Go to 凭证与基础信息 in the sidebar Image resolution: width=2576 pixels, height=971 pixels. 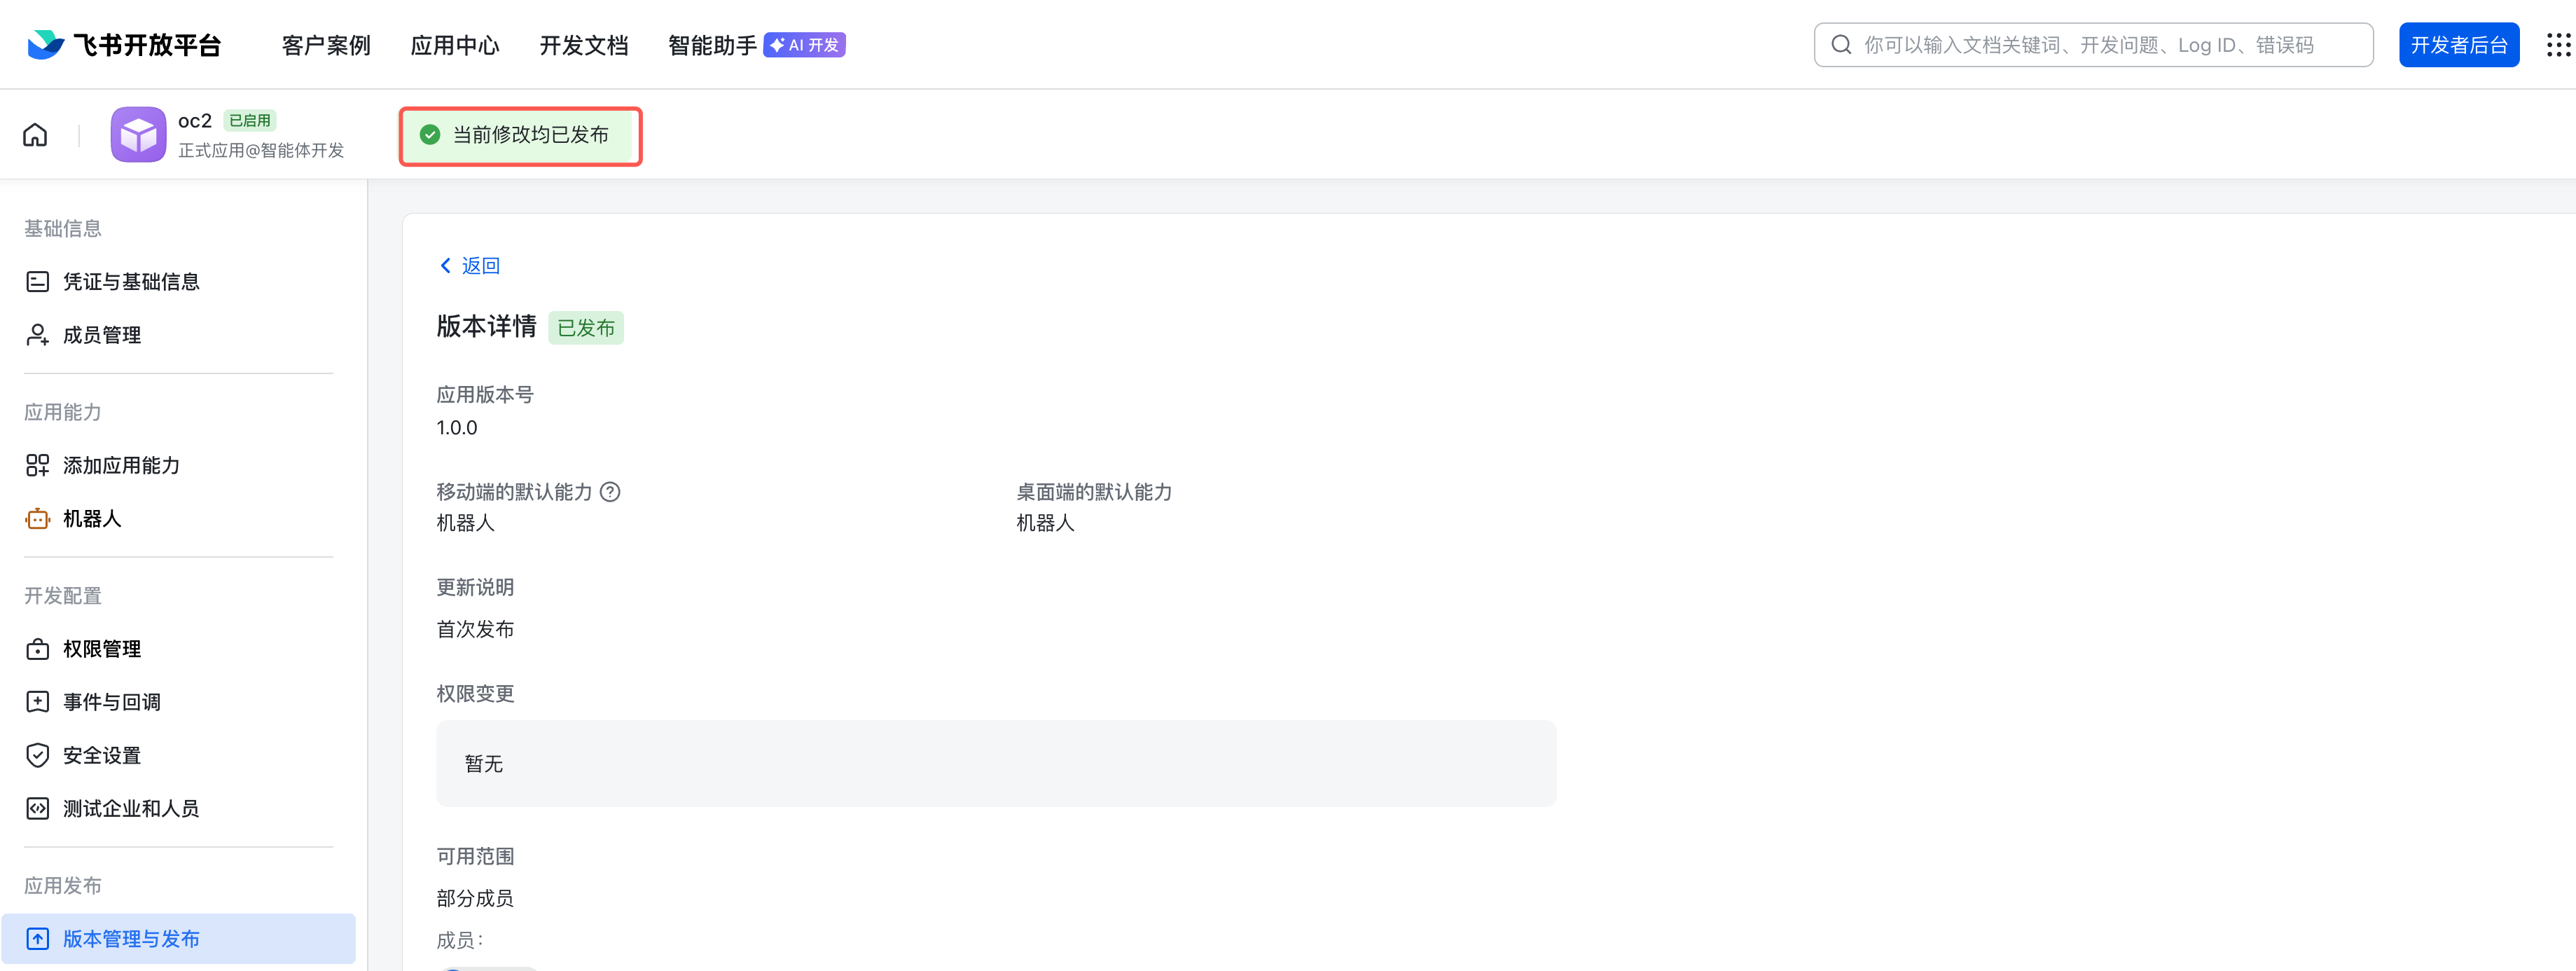point(130,282)
